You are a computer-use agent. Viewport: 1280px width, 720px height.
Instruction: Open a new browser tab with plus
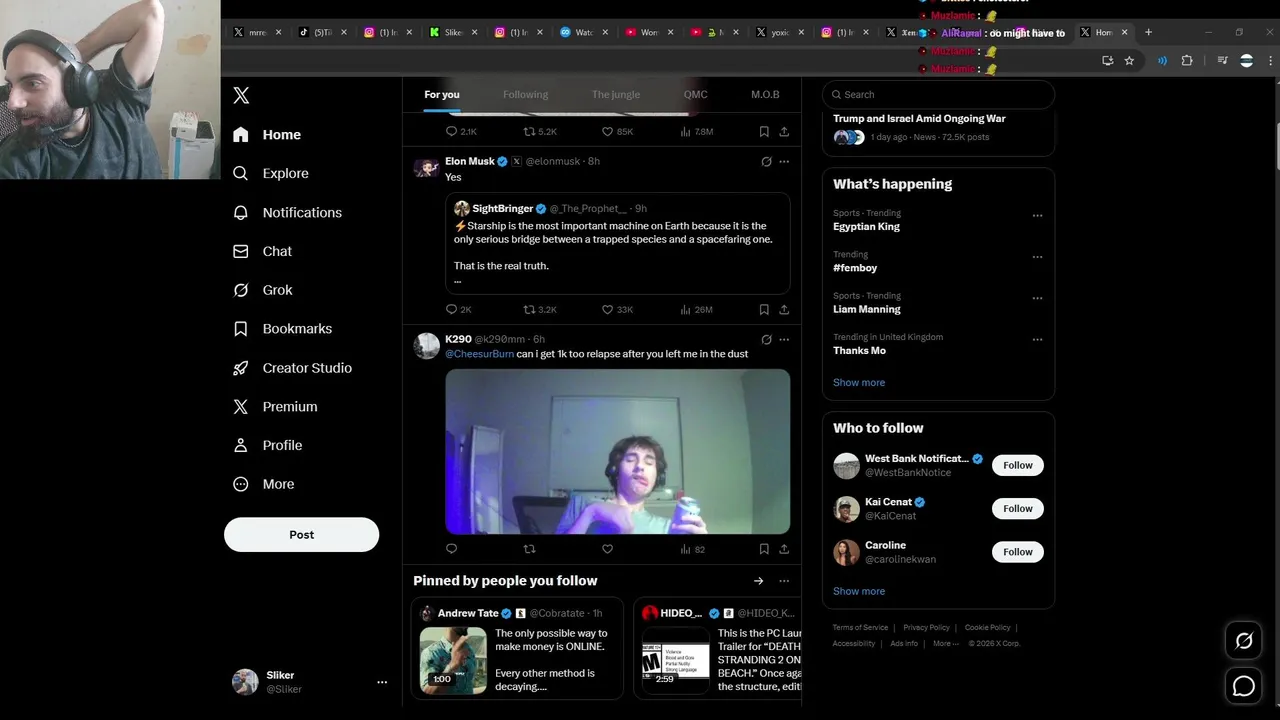(x=1148, y=32)
